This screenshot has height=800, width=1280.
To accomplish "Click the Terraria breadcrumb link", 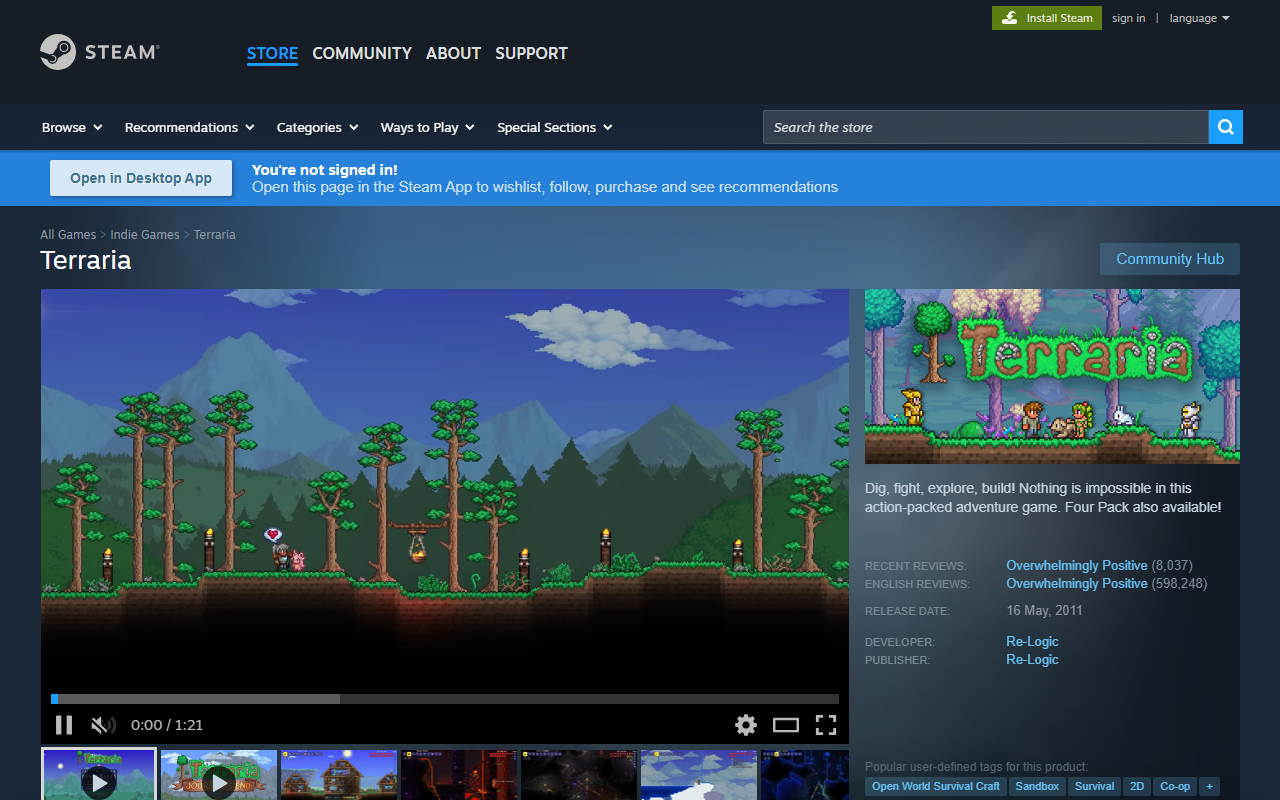I will point(214,234).
